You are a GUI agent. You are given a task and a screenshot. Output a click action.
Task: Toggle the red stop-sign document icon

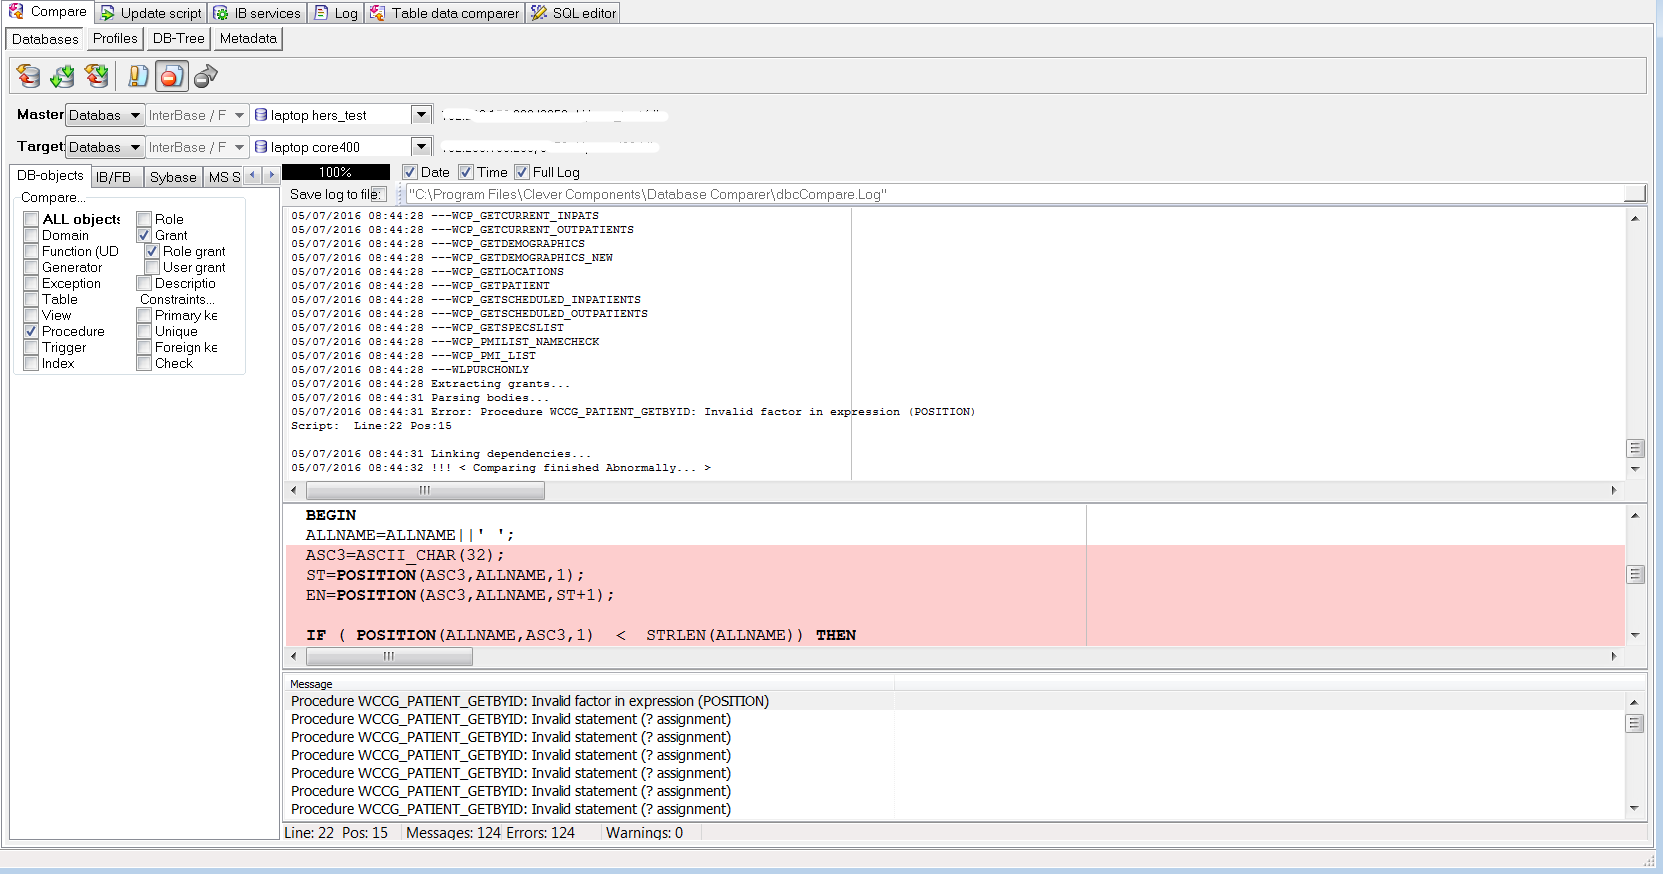tap(171, 76)
